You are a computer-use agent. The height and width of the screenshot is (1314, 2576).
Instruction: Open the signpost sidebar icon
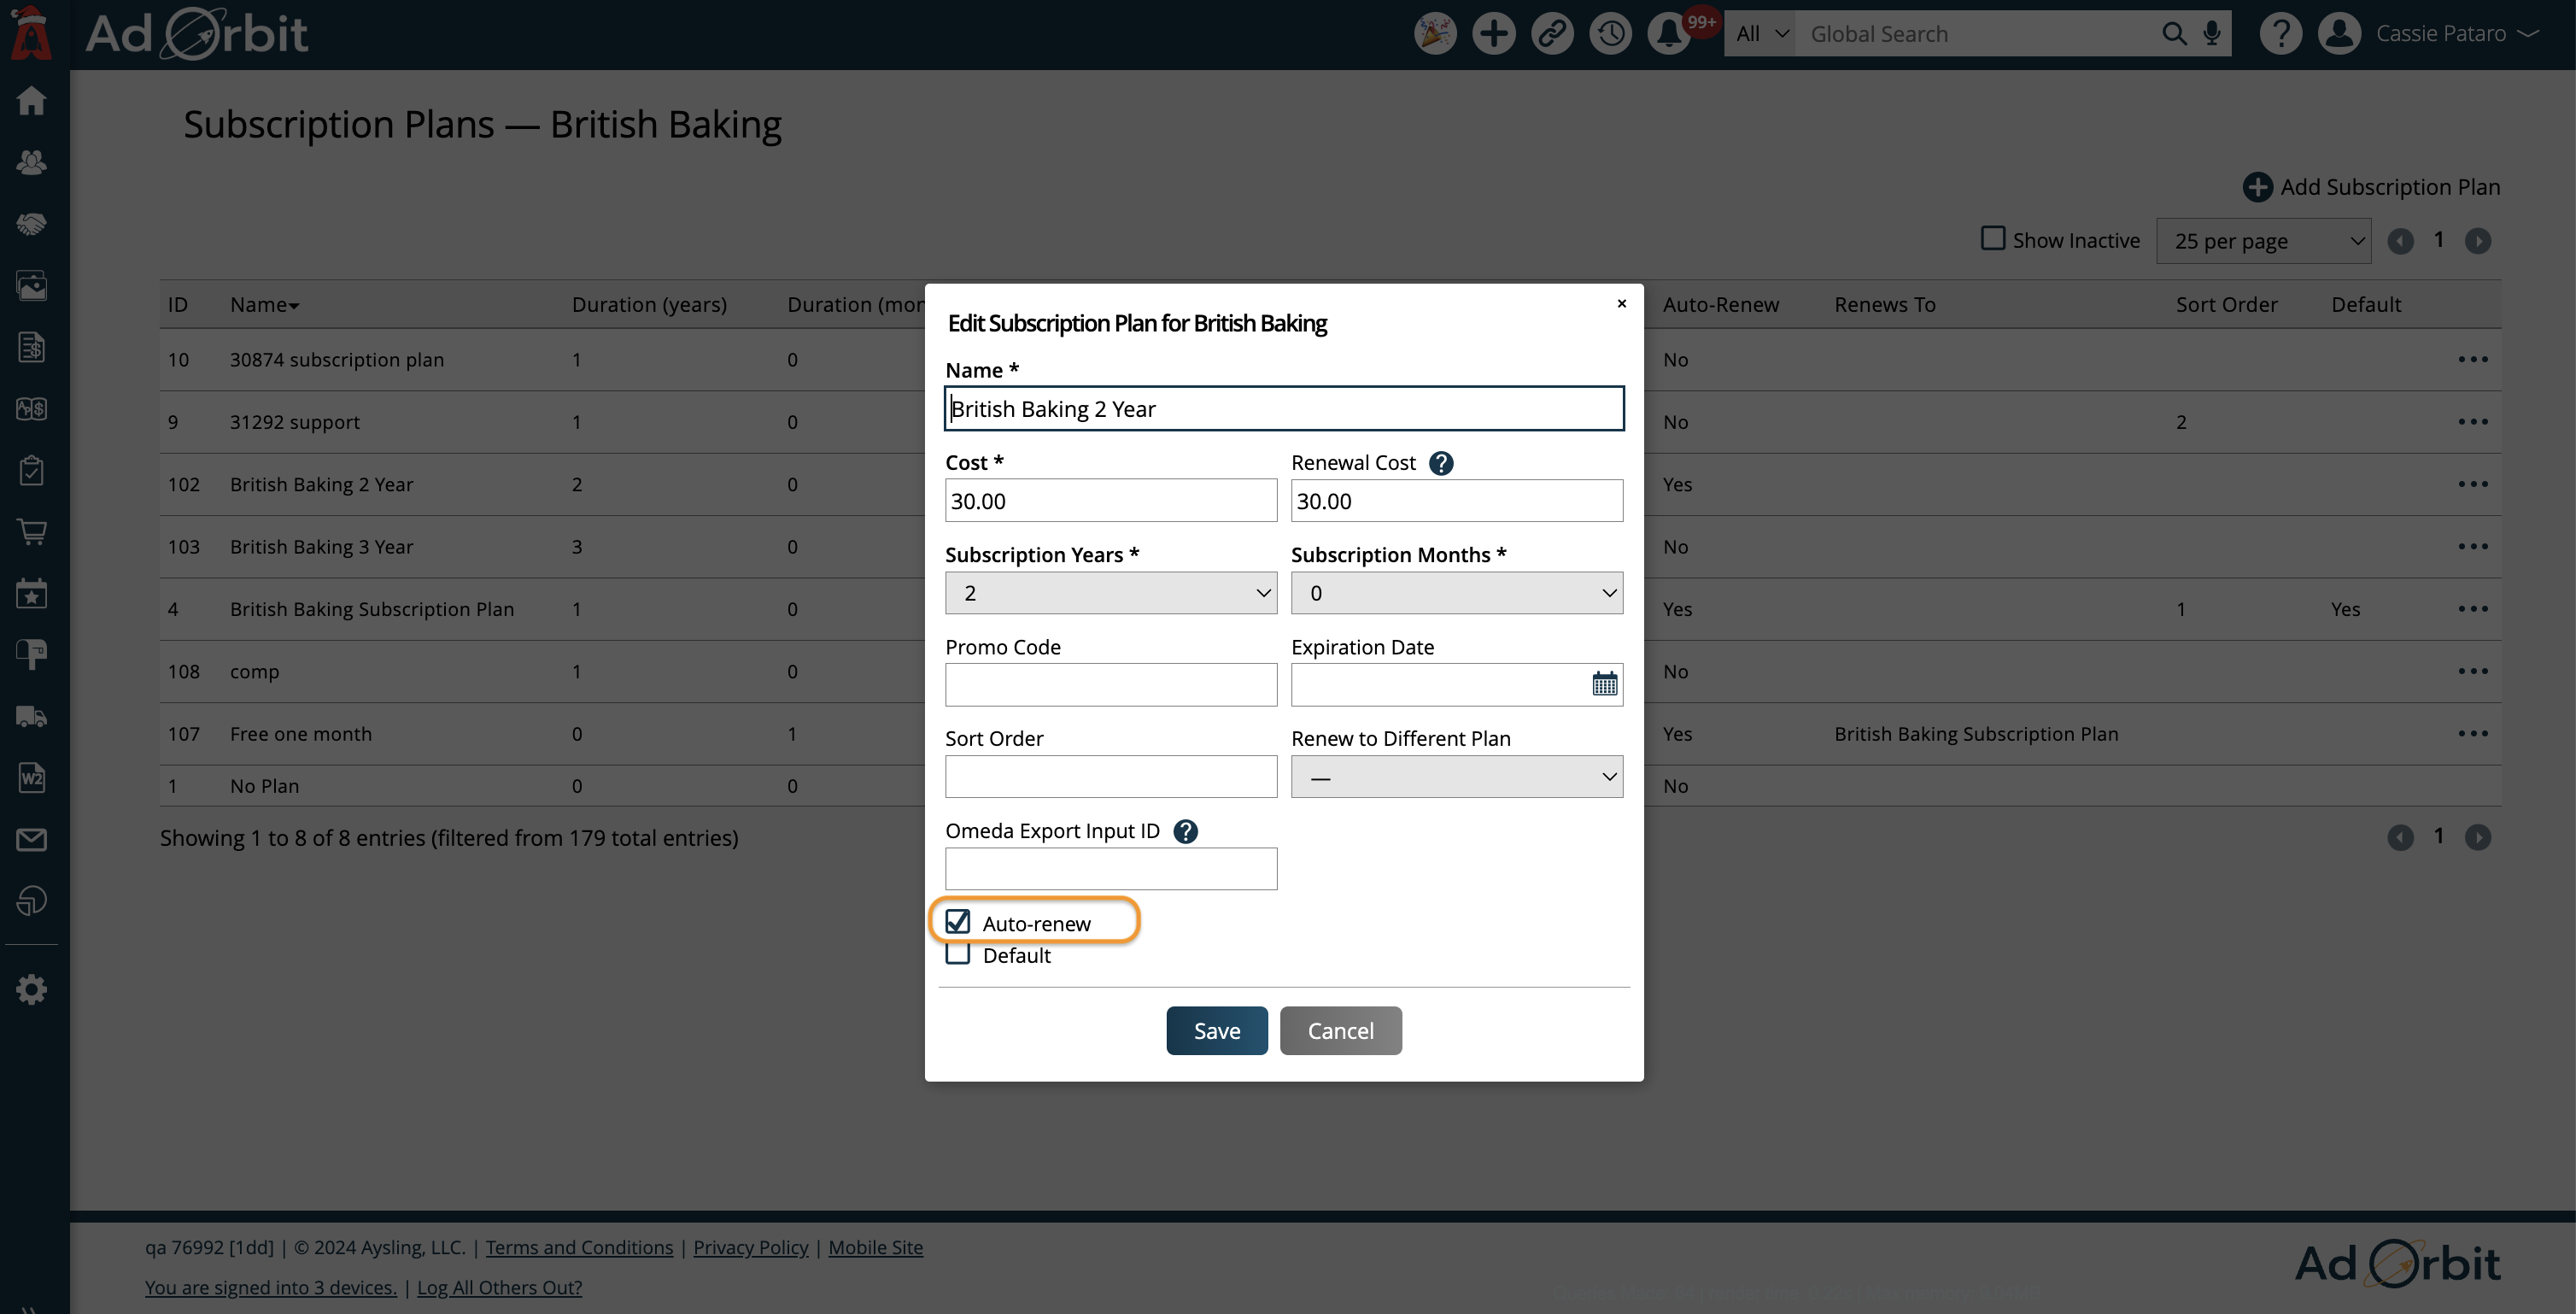pos(31,655)
